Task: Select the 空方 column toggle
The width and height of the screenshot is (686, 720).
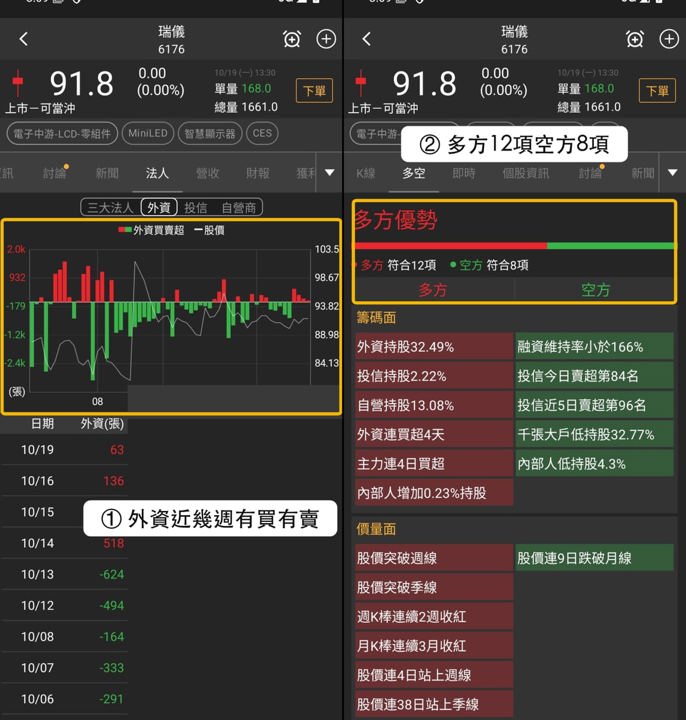Action: click(595, 290)
